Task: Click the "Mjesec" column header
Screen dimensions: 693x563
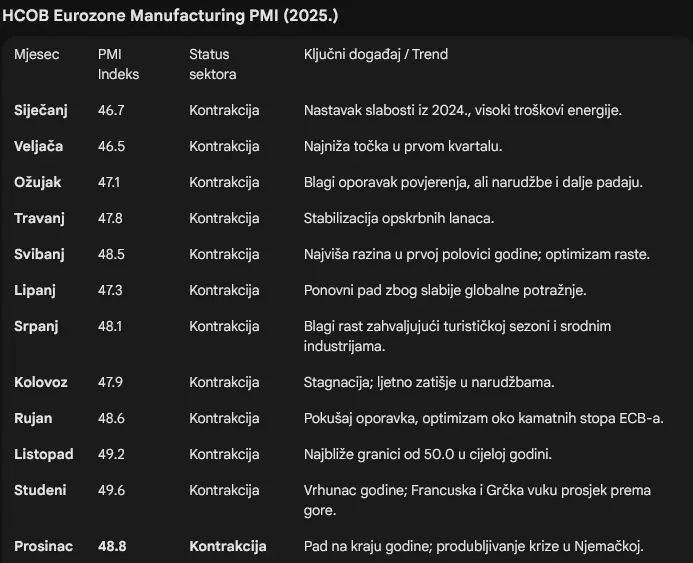Action: click(37, 54)
